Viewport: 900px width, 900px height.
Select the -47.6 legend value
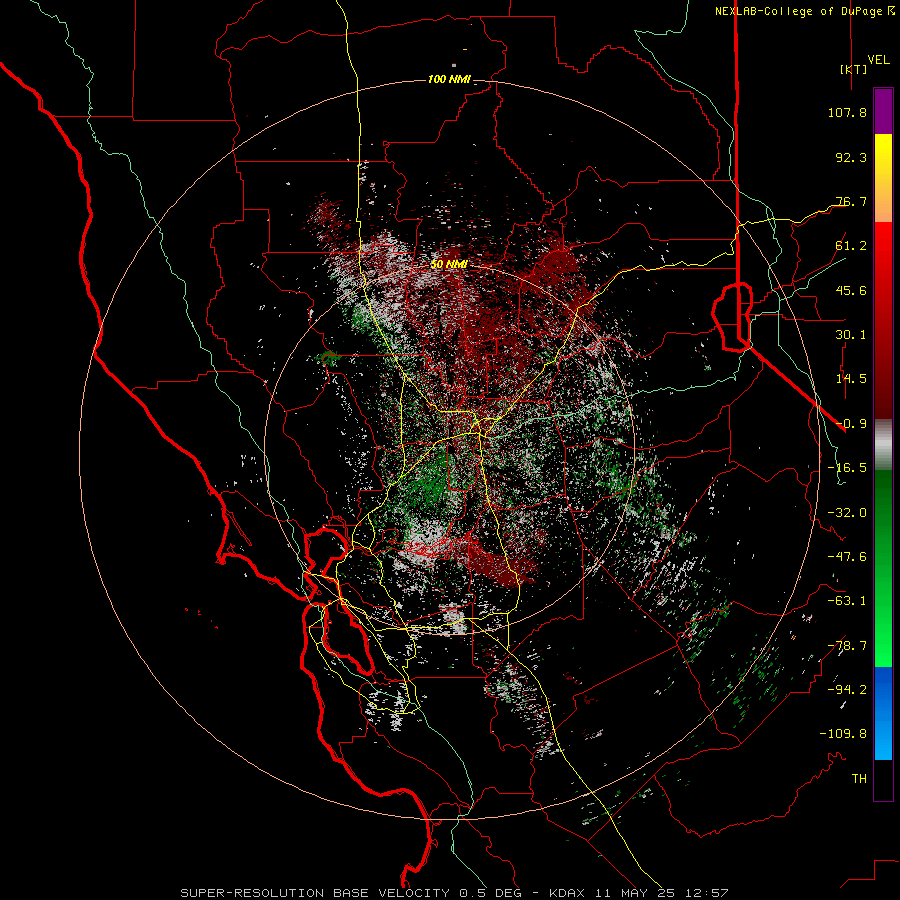pyautogui.click(x=847, y=557)
